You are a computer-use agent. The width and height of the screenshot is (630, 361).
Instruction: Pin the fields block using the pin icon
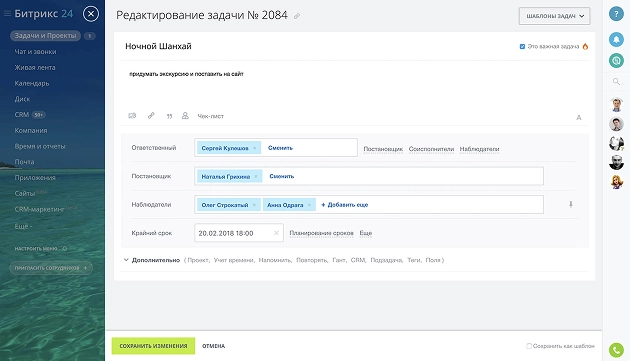pyautogui.click(x=571, y=205)
